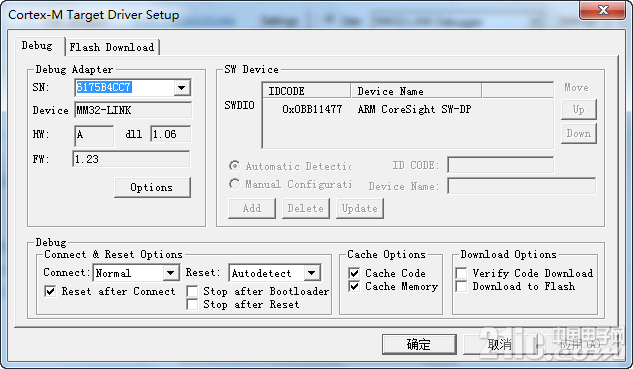Expand the Connect mode dropdown

point(171,273)
